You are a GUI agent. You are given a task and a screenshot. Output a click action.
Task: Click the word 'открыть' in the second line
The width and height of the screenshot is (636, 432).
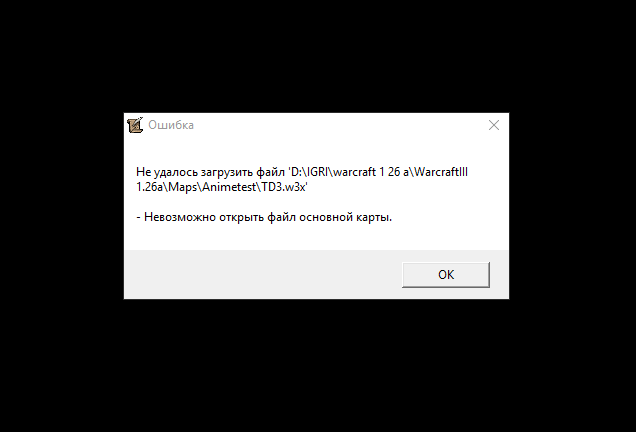click(x=241, y=217)
